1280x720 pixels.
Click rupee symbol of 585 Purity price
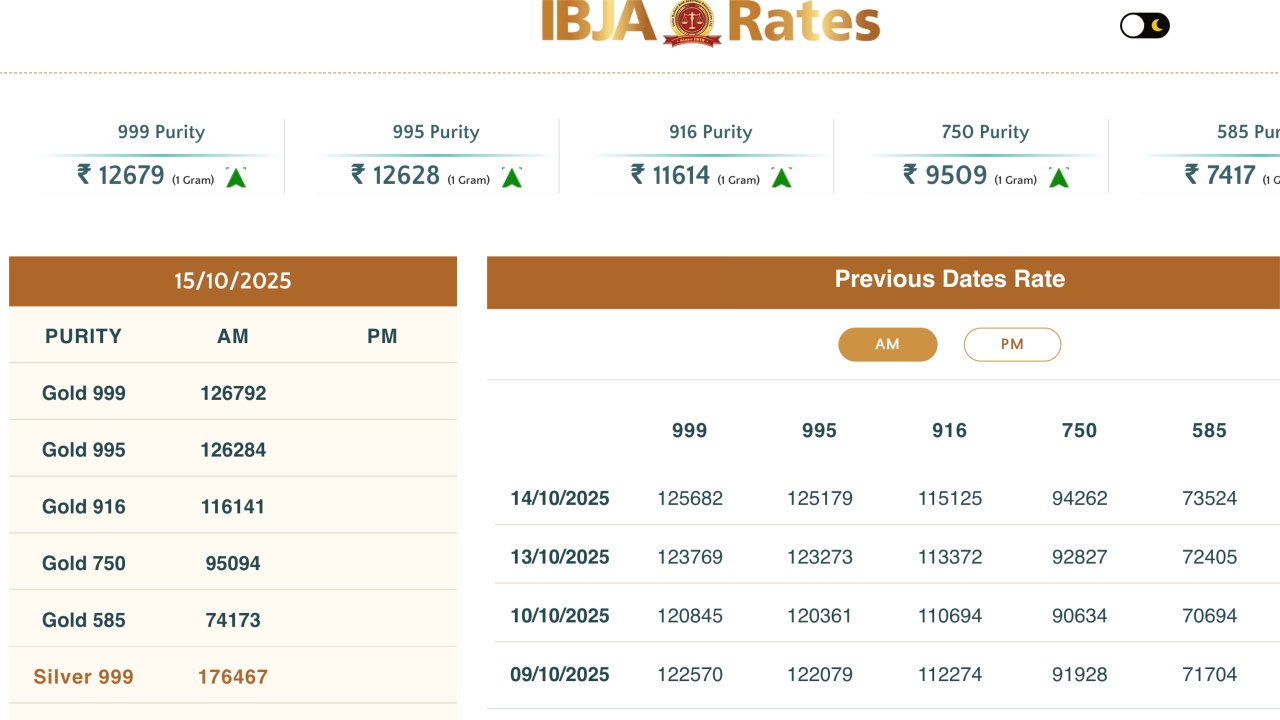point(1192,175)
